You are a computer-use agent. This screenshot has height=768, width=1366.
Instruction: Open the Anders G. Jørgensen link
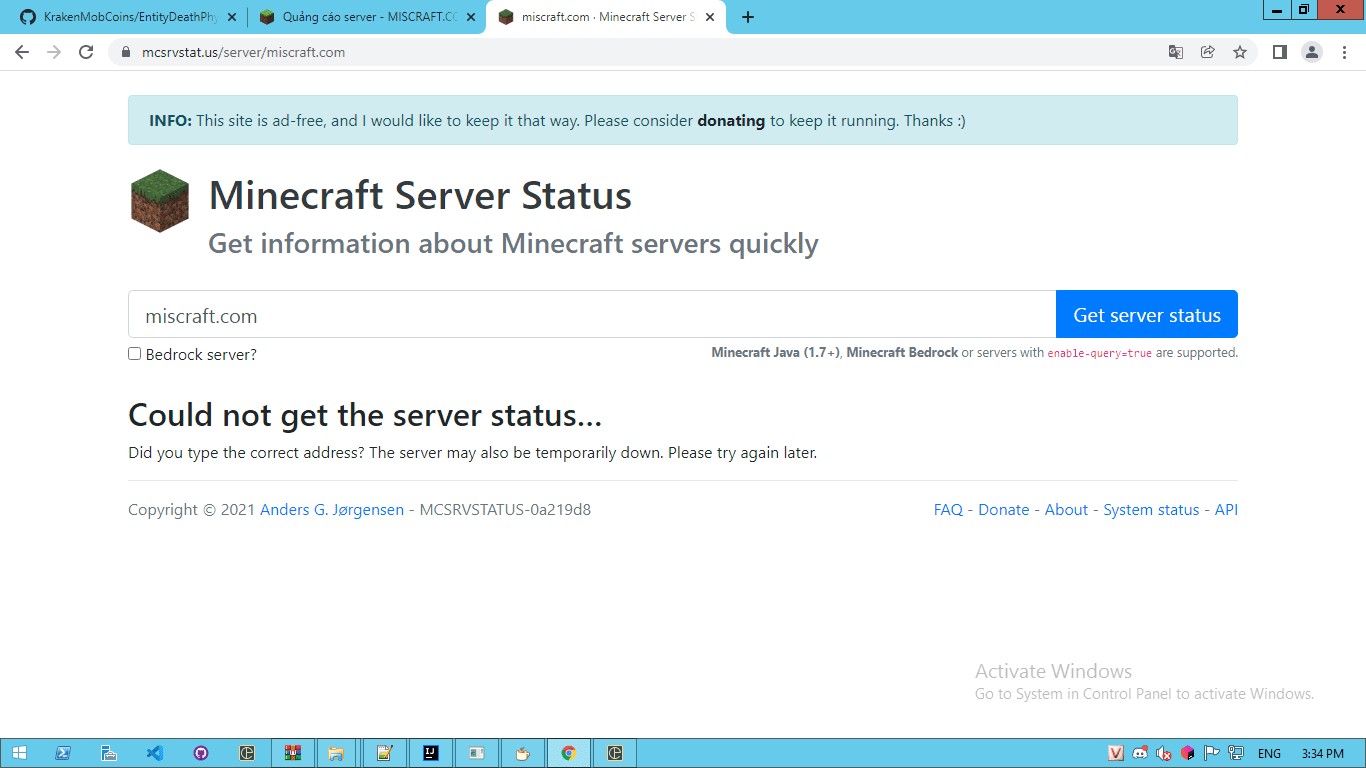(332, 510)
